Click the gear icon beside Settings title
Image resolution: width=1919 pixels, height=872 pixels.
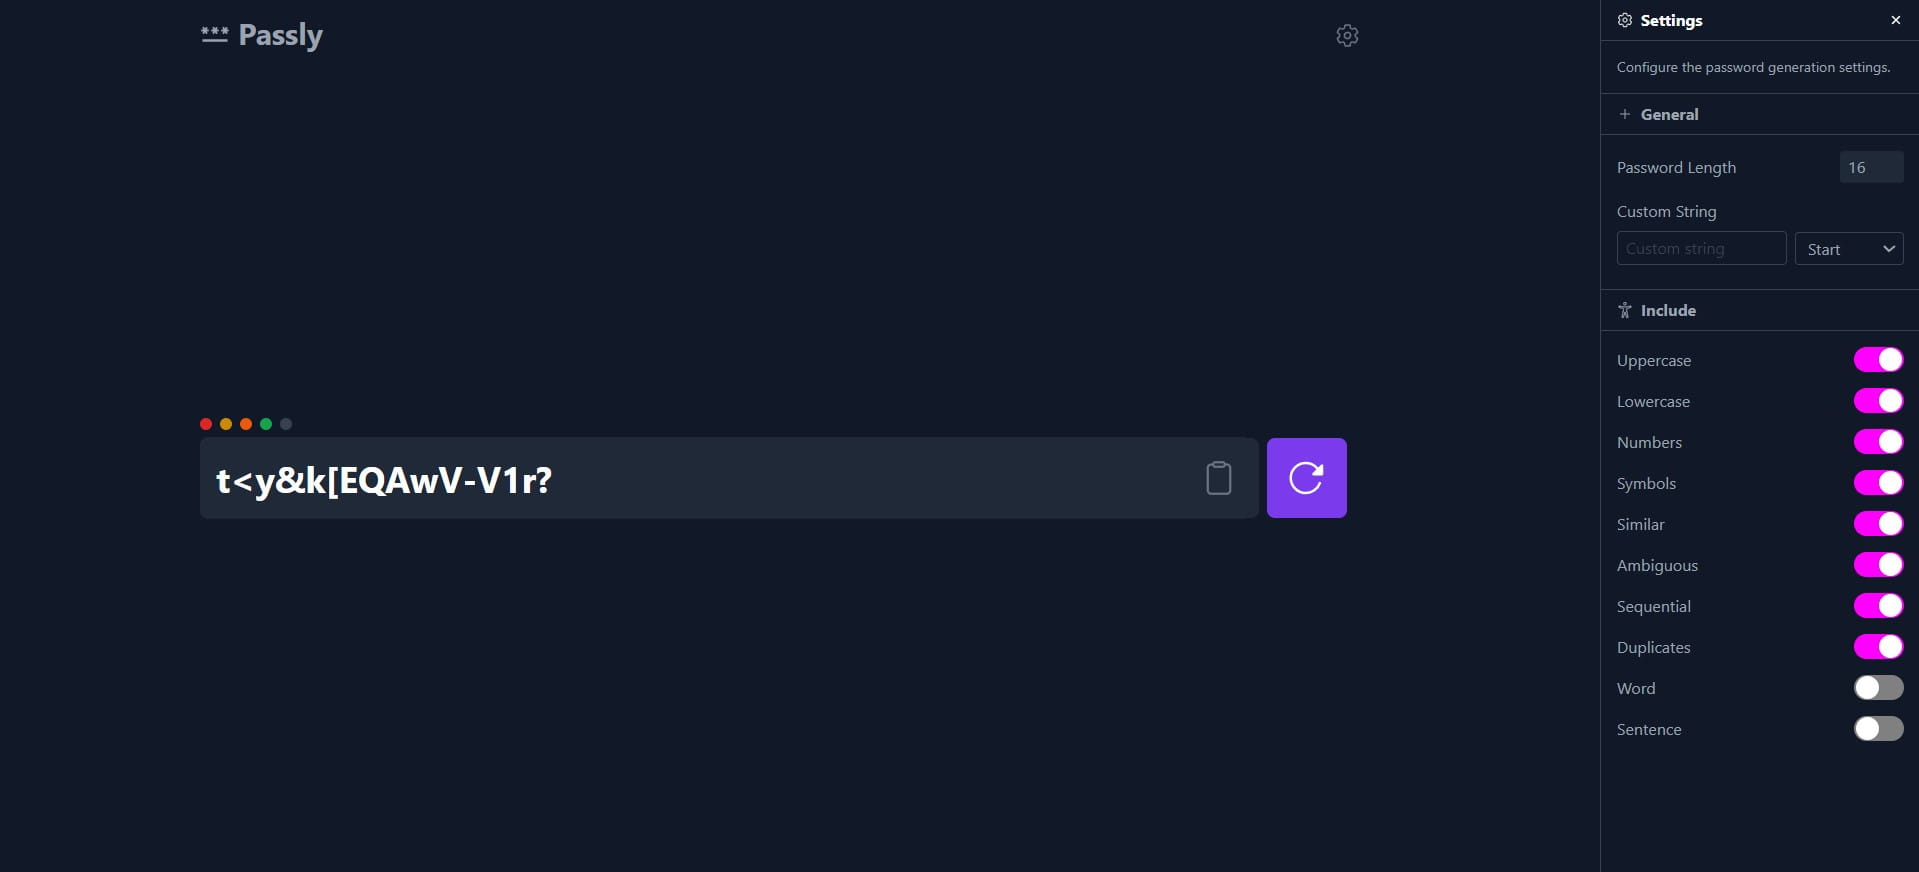click(x=1625, y=20)
